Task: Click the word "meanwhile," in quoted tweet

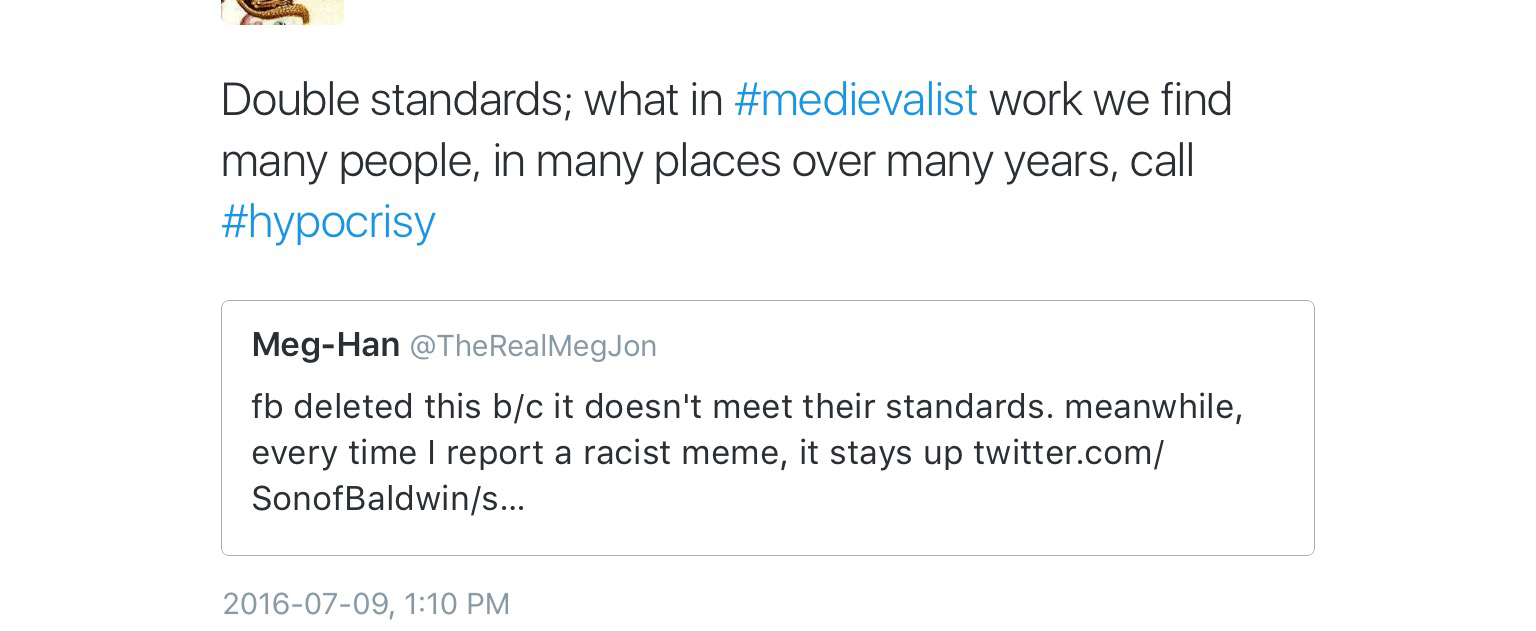Action: [1153, 407]
